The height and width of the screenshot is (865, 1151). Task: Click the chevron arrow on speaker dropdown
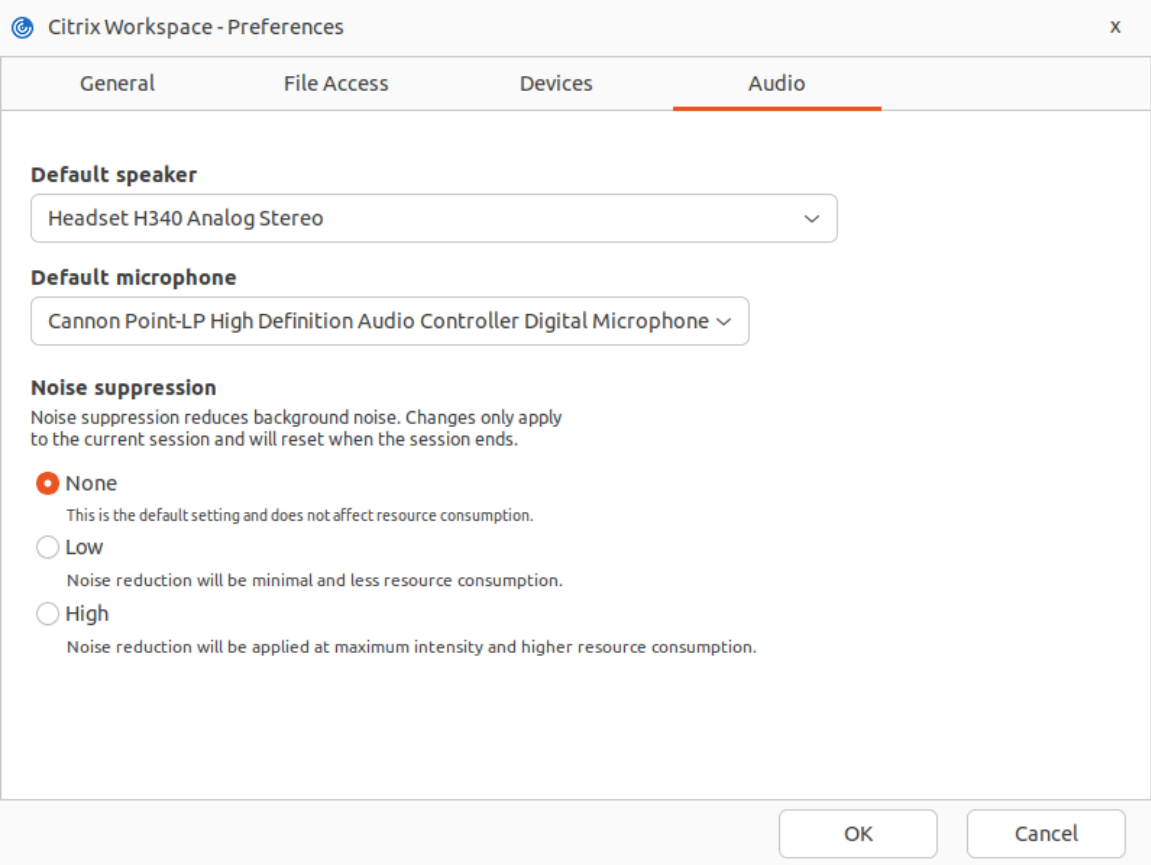click(x=812, y=219)
